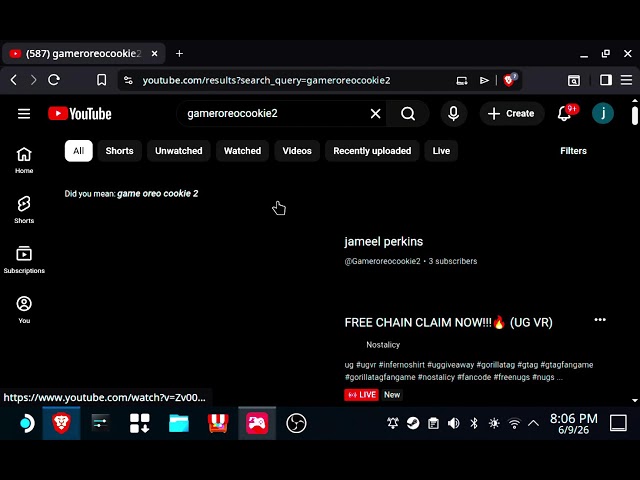This screenshot has width=640, height=480.
Task: Click the cast screen icon in address bar
Action: coord(462,80)
